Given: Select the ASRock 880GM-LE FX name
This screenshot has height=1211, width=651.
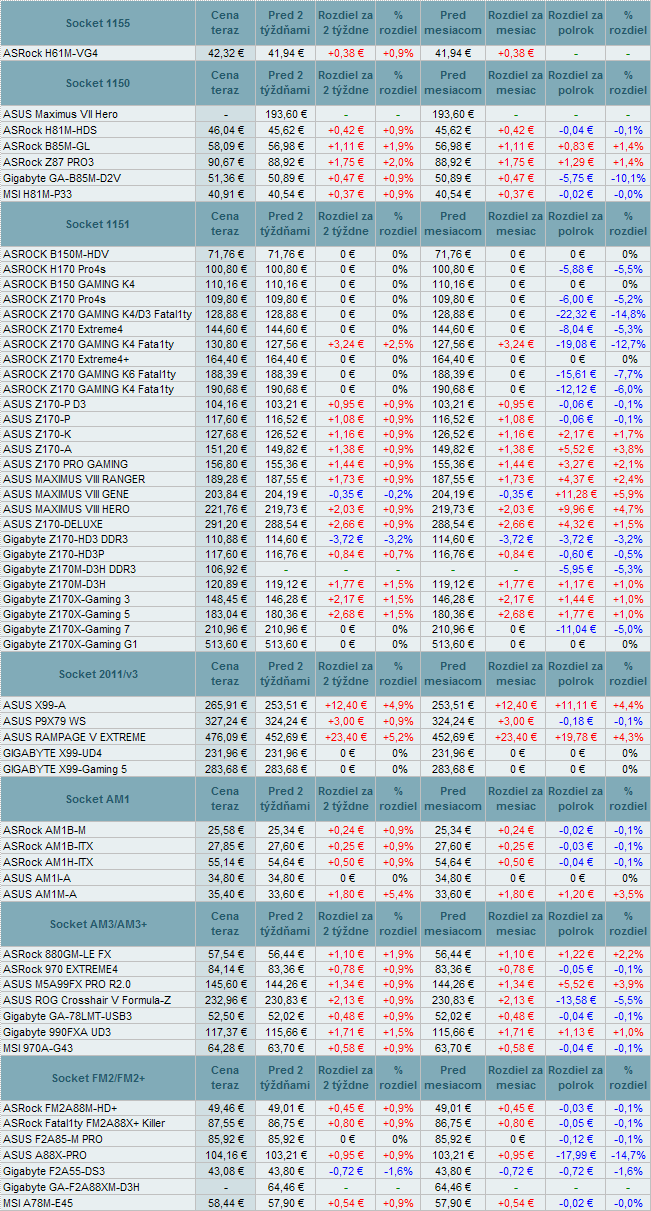Looking at the screenshot, I should click(x=57, y=955).
